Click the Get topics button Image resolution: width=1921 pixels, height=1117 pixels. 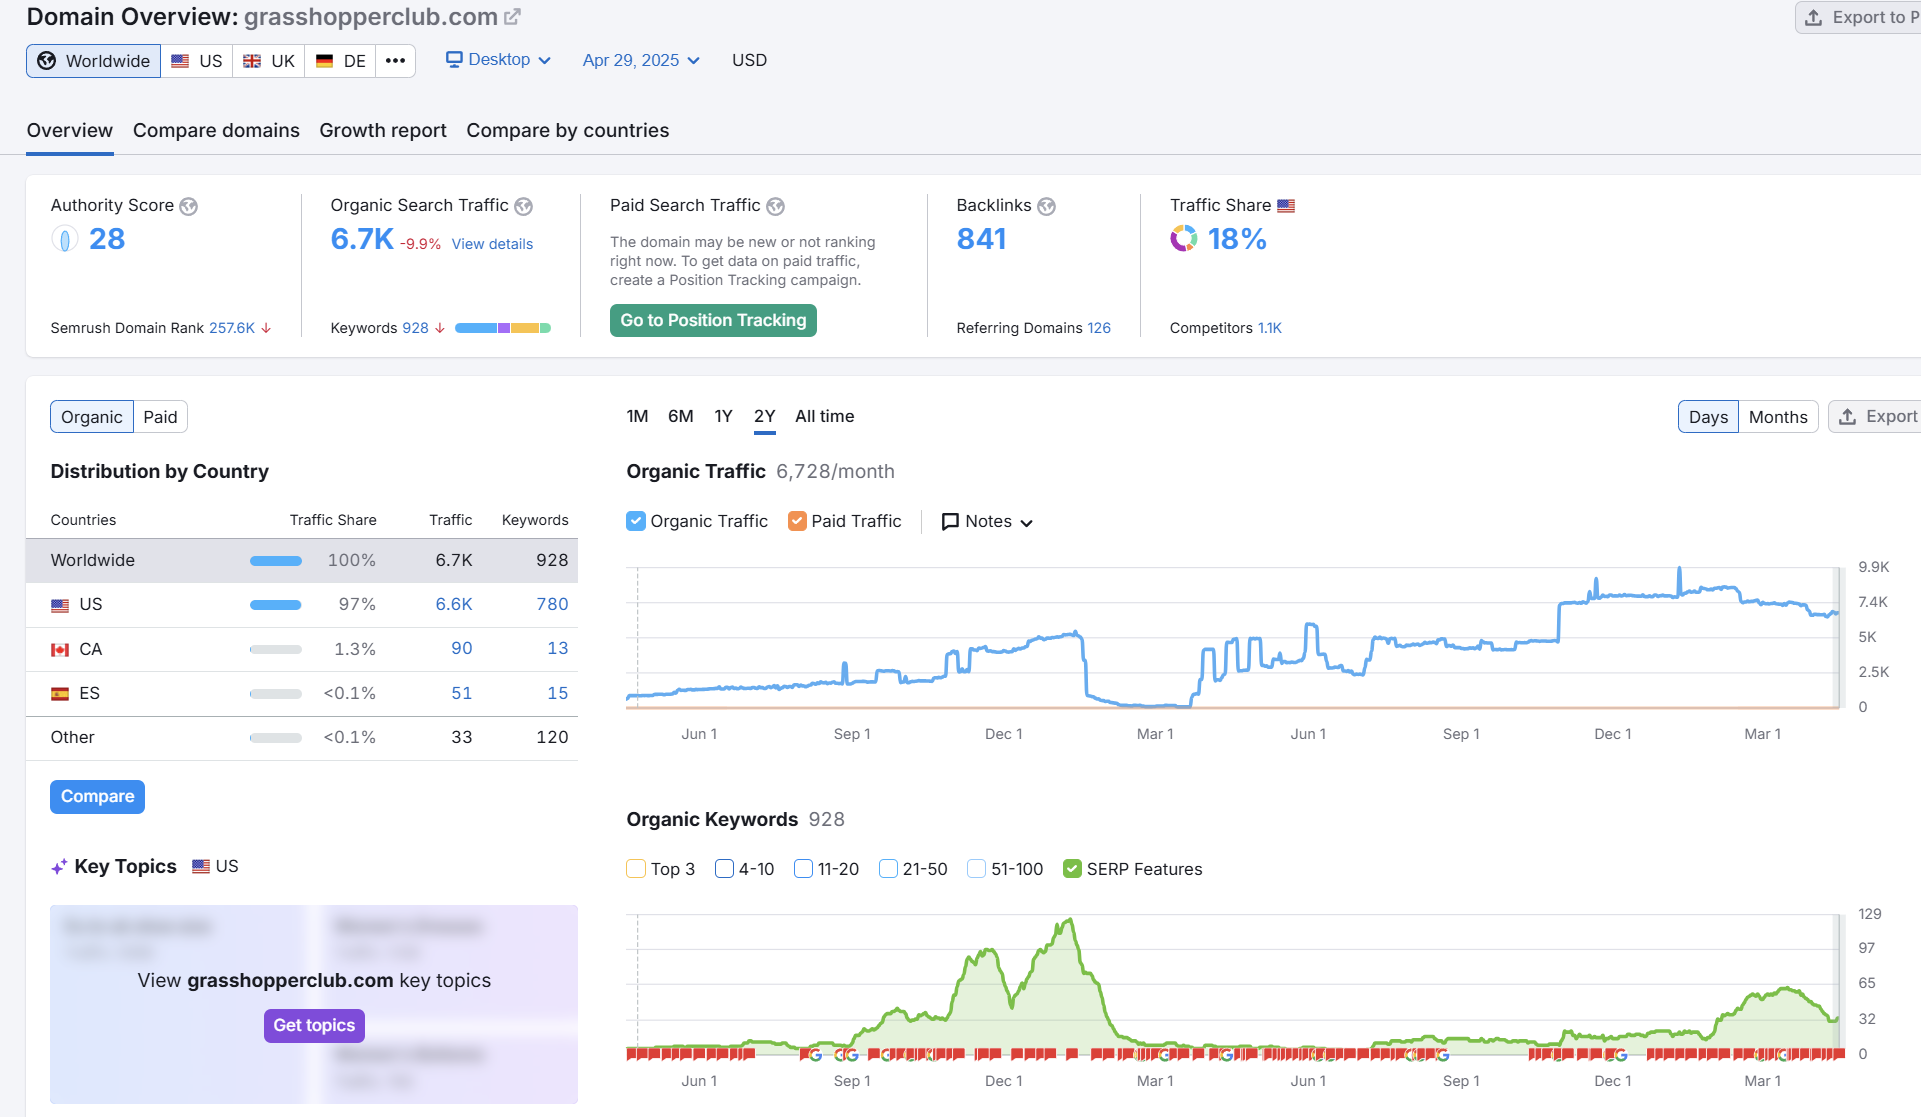pos(314,1026)
